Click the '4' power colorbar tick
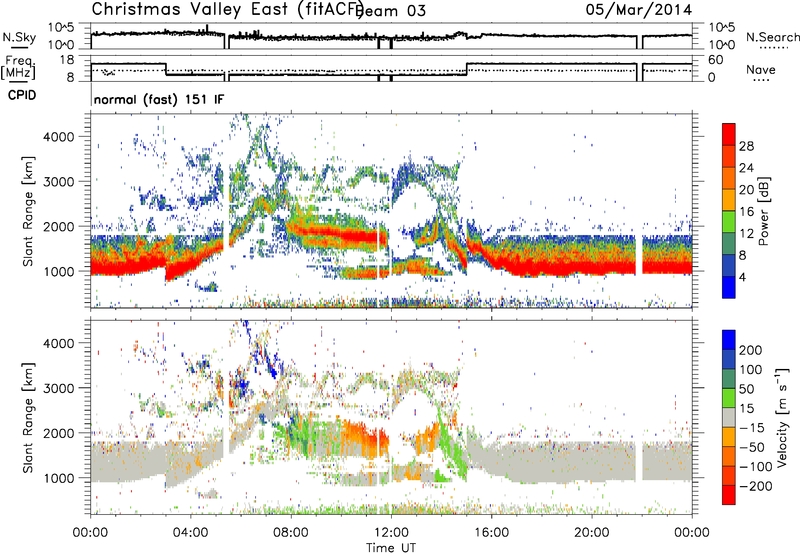This screenshot has width=800, height=554. 742,277
